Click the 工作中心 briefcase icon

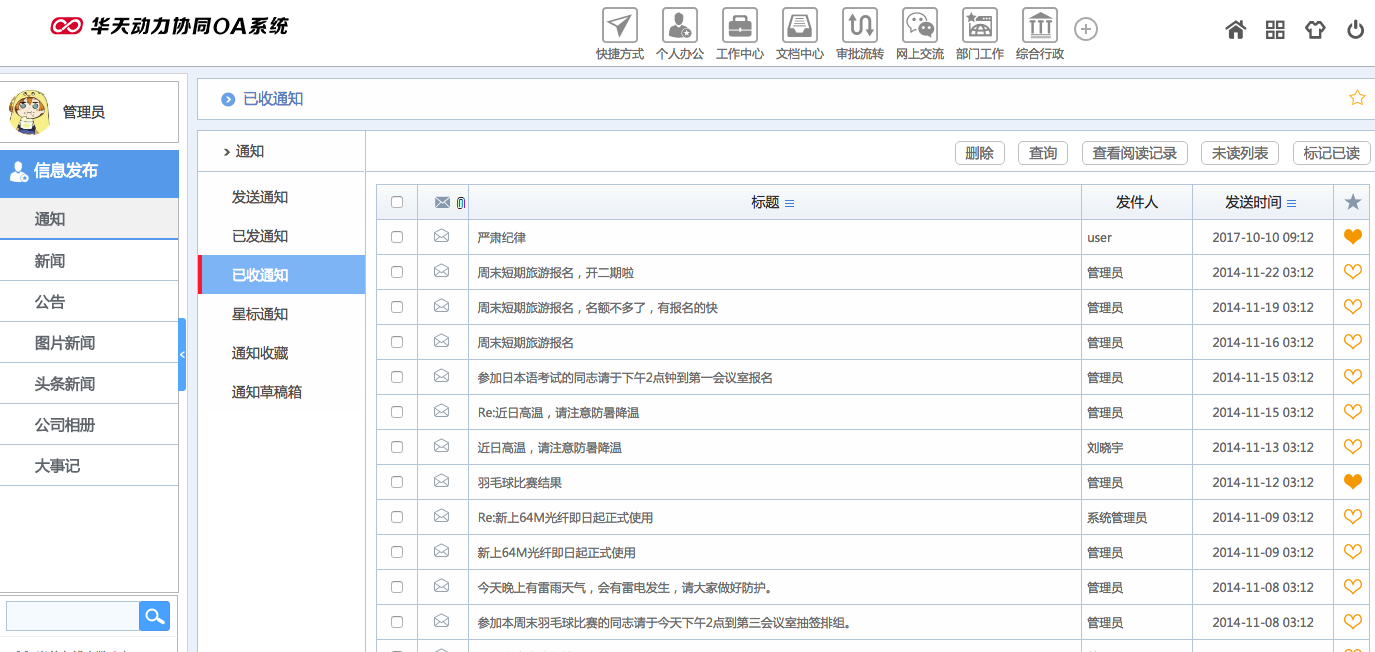[x=740, y=26]
